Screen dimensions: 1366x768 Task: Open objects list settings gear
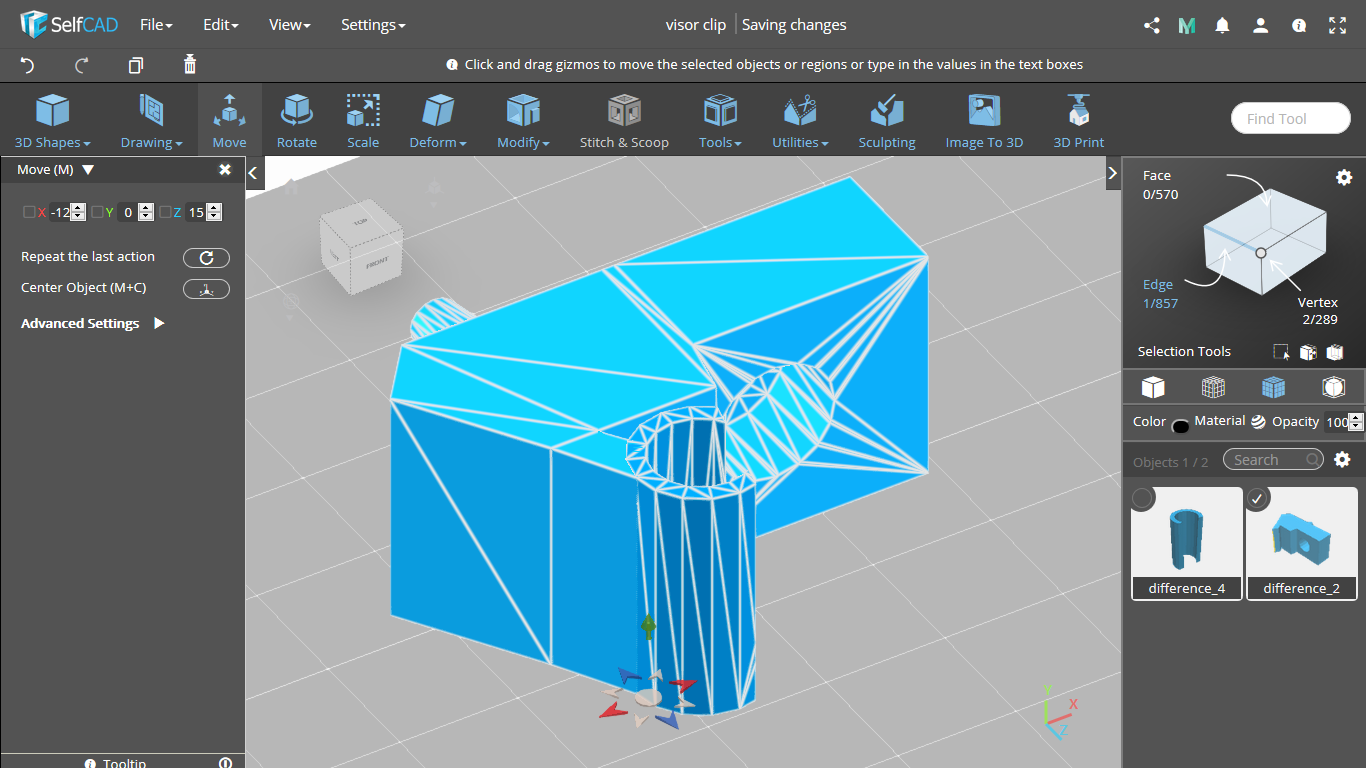pyautogui.click(x=1343, y=460)
